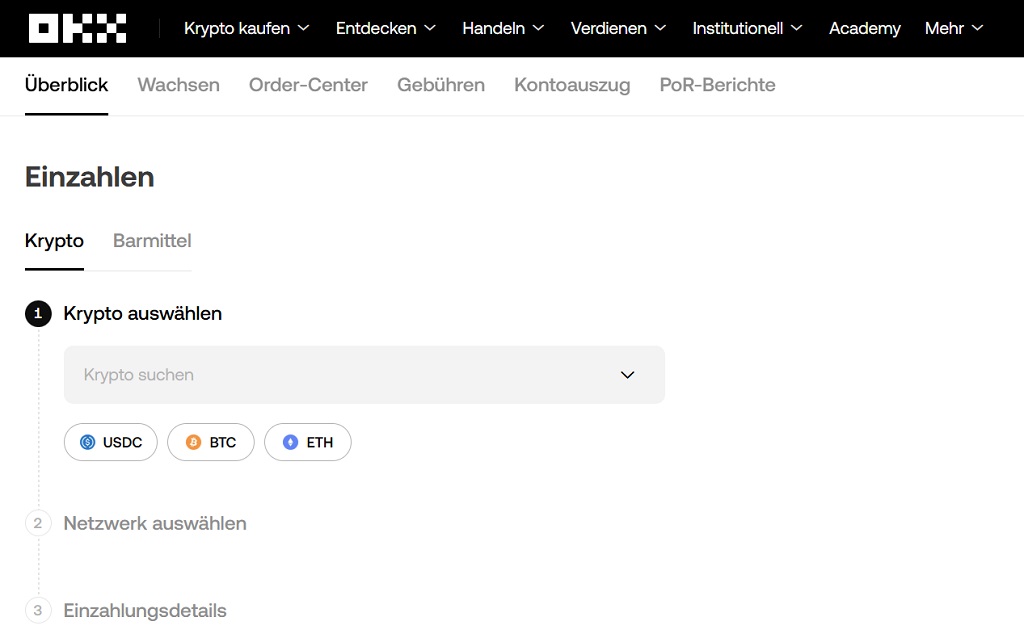The width and height of the screenshot is (1024, 640).
Task: Click the Bitcoin coin icon
Action: (193, 442)
